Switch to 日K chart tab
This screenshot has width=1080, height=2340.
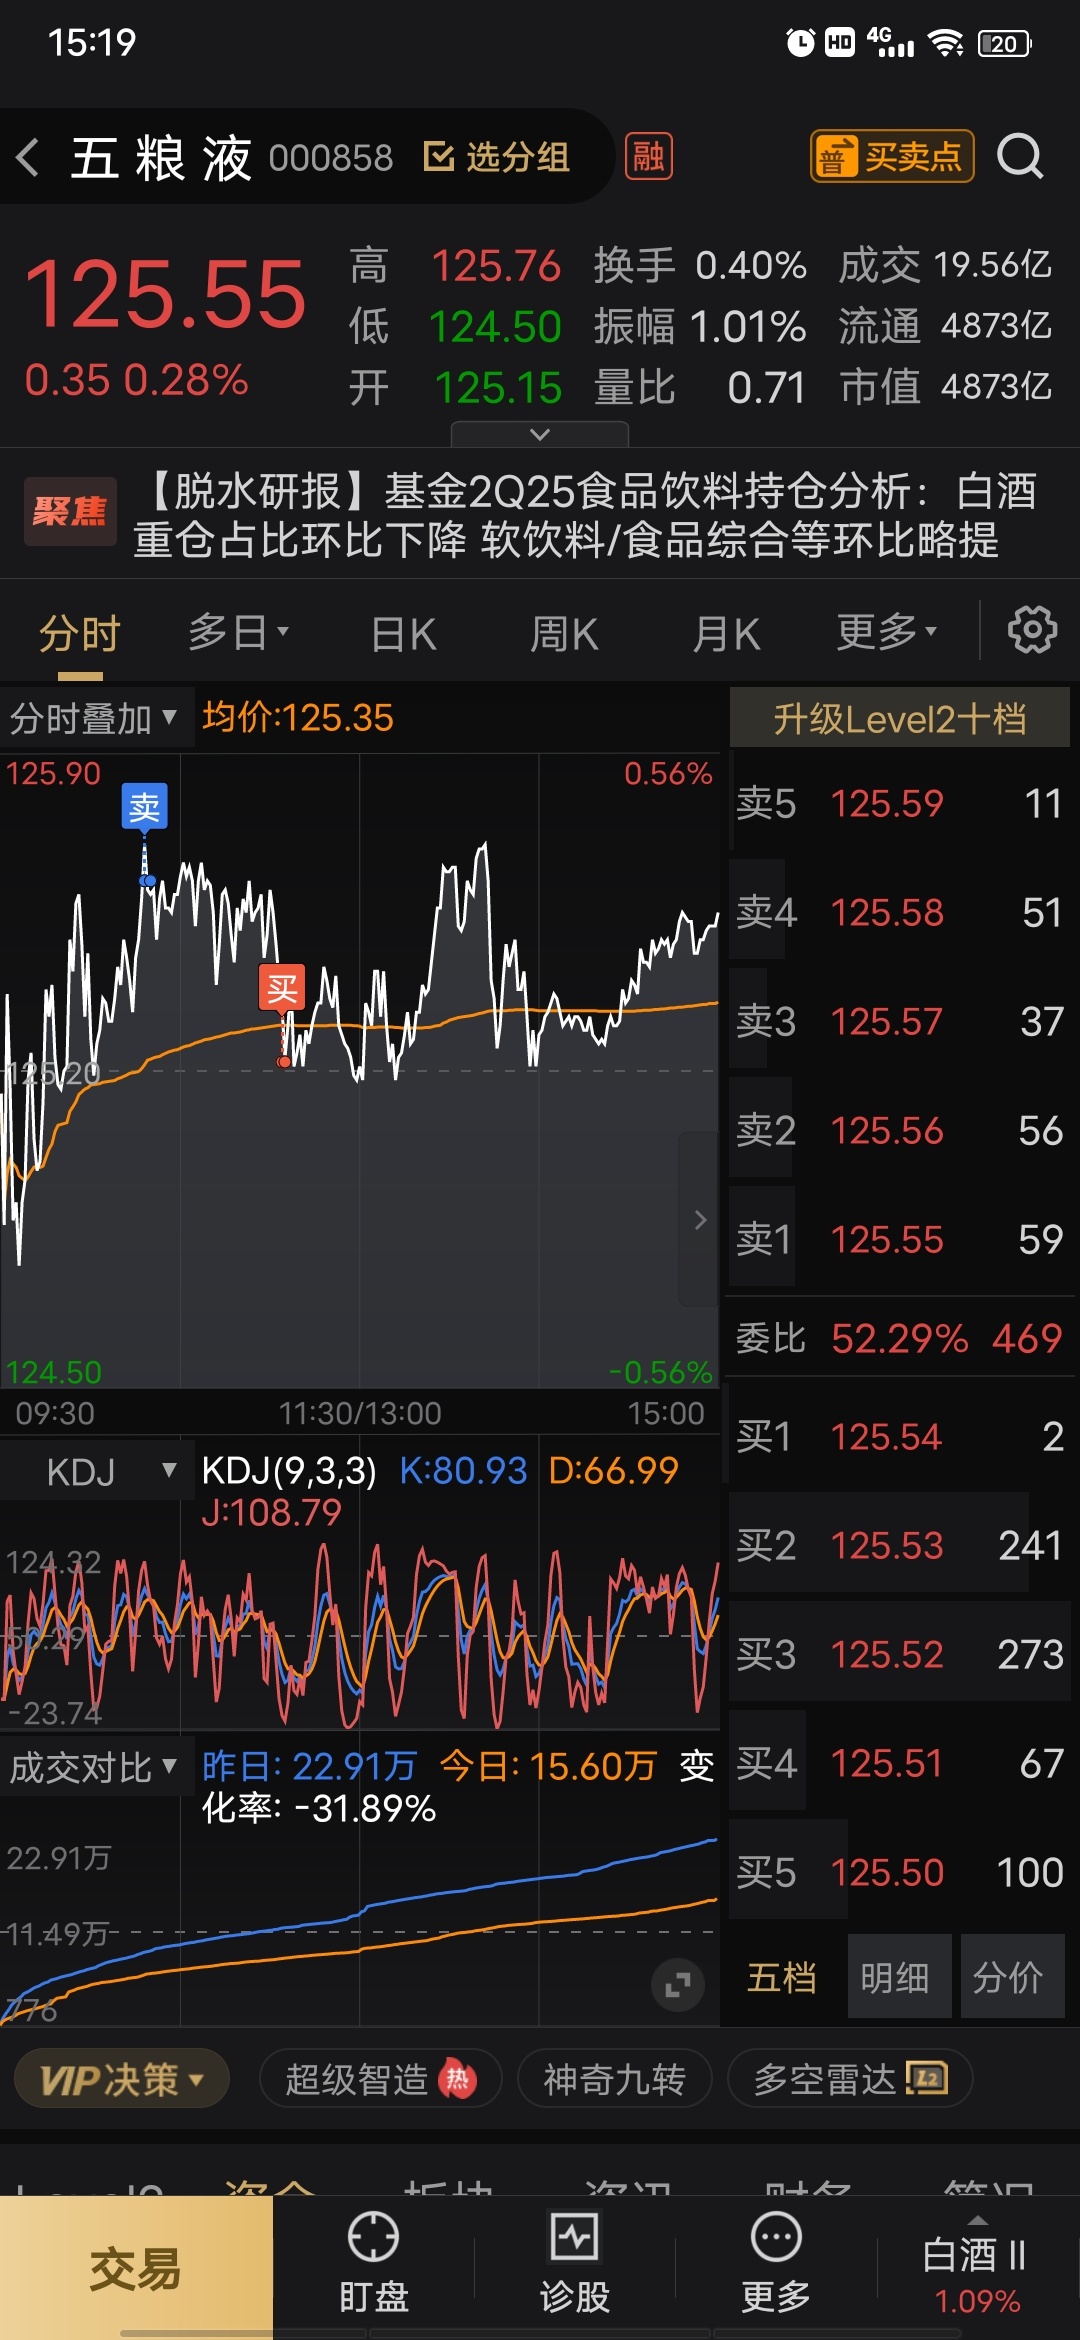tap(403, 634)
